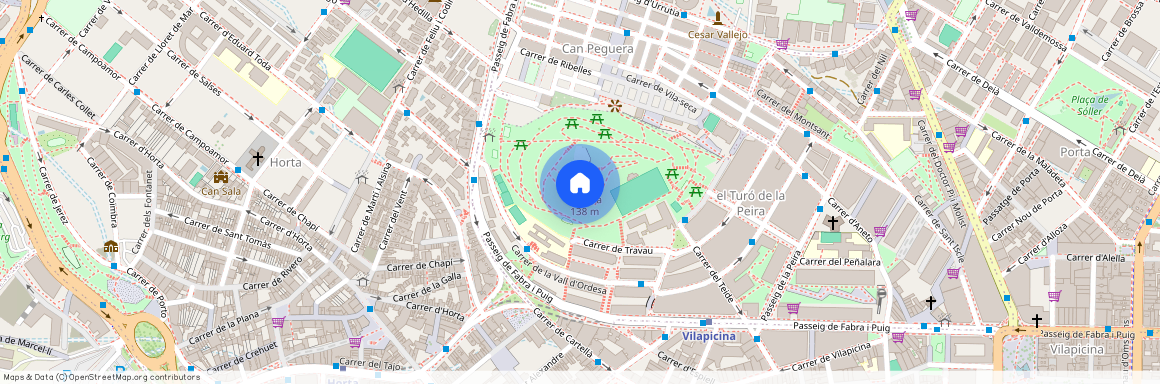Click the shelter icon left of Carrer de Chapí

tap(362, 282)
